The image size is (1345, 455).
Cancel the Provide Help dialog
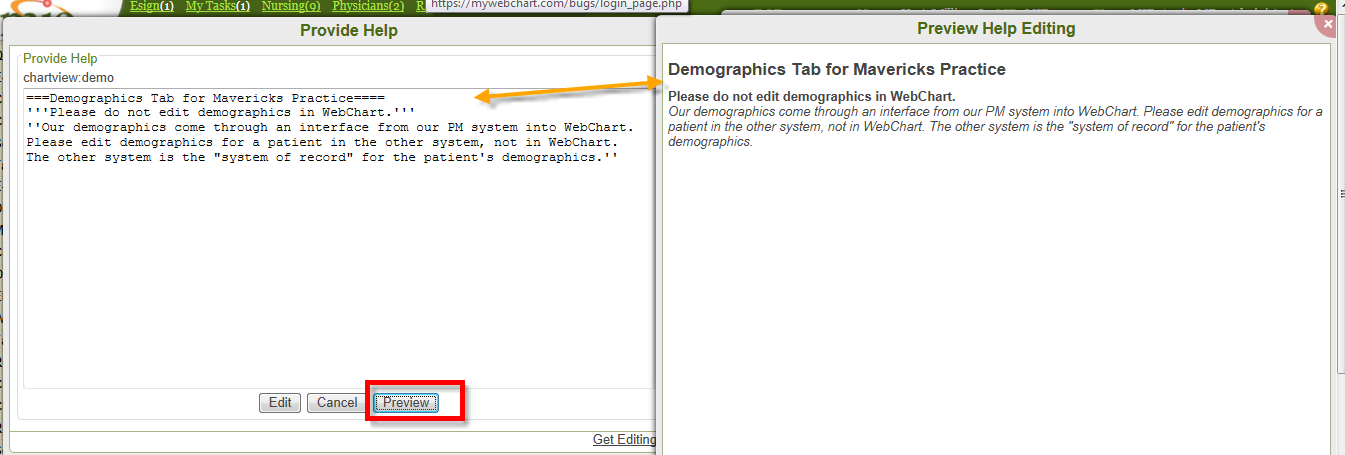[x=337, y=402]
